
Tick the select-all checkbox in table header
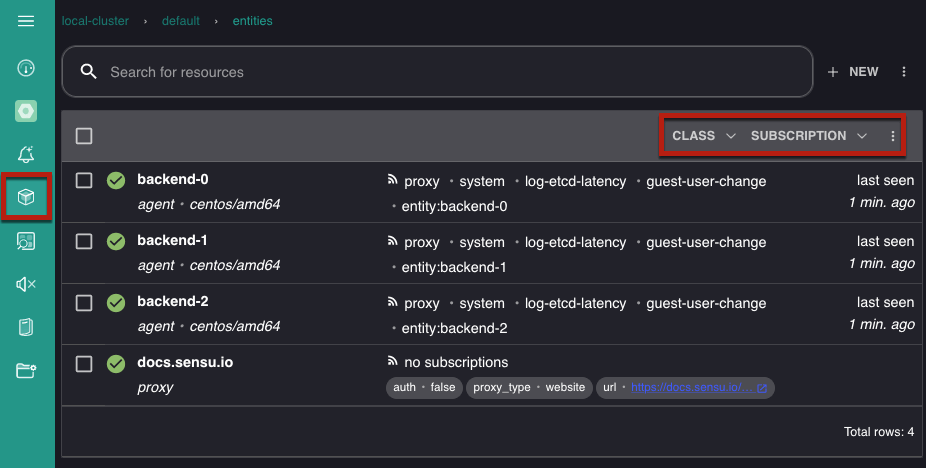click(x=84, y=136)
